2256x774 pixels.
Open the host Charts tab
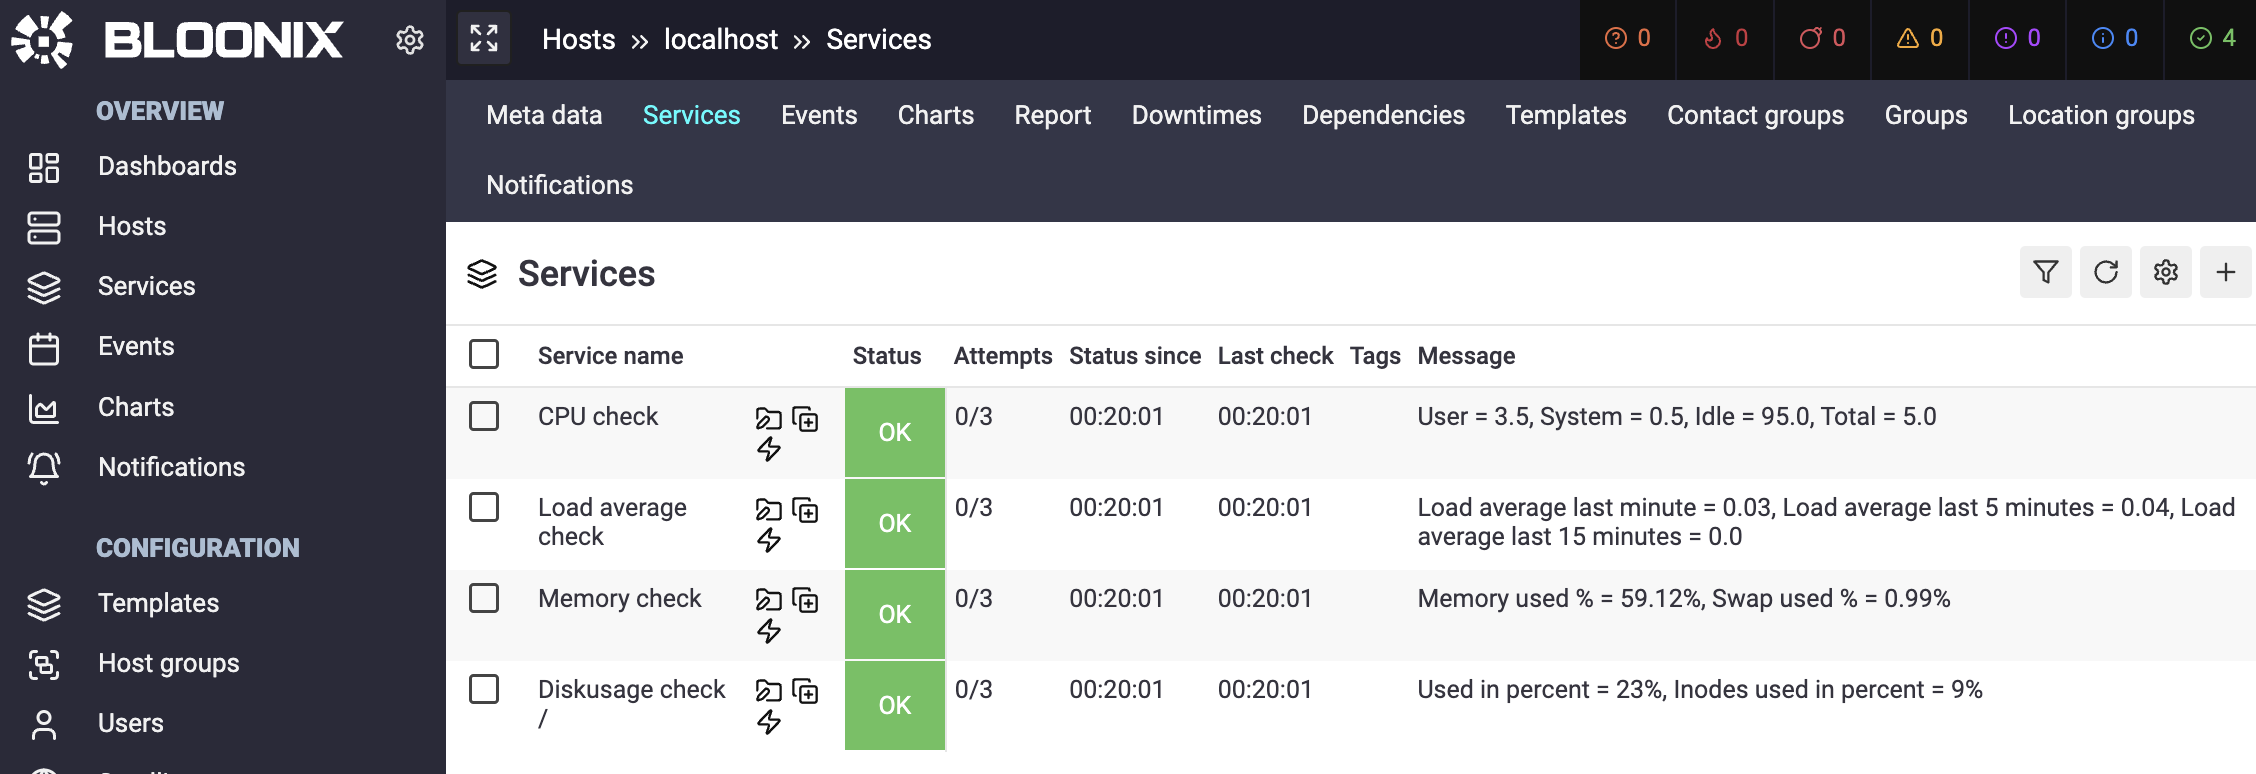pos(936,115)
